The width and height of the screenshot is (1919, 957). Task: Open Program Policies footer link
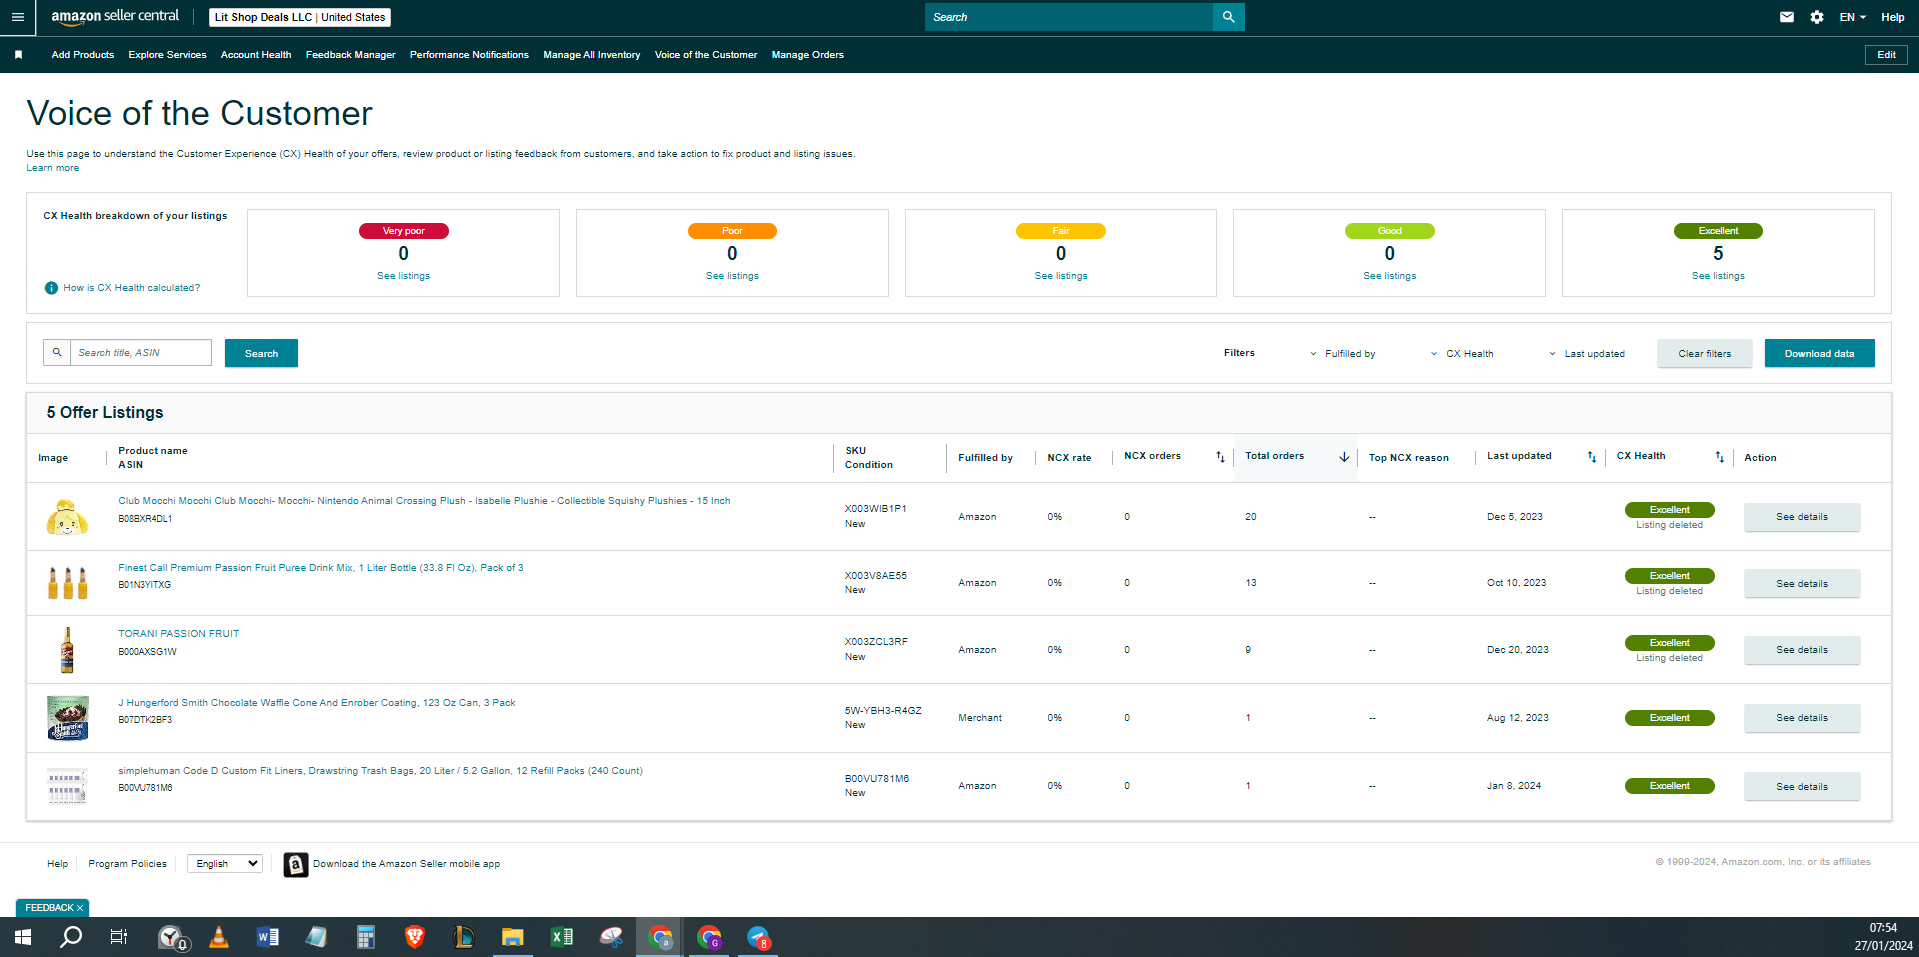pos(127,864)
